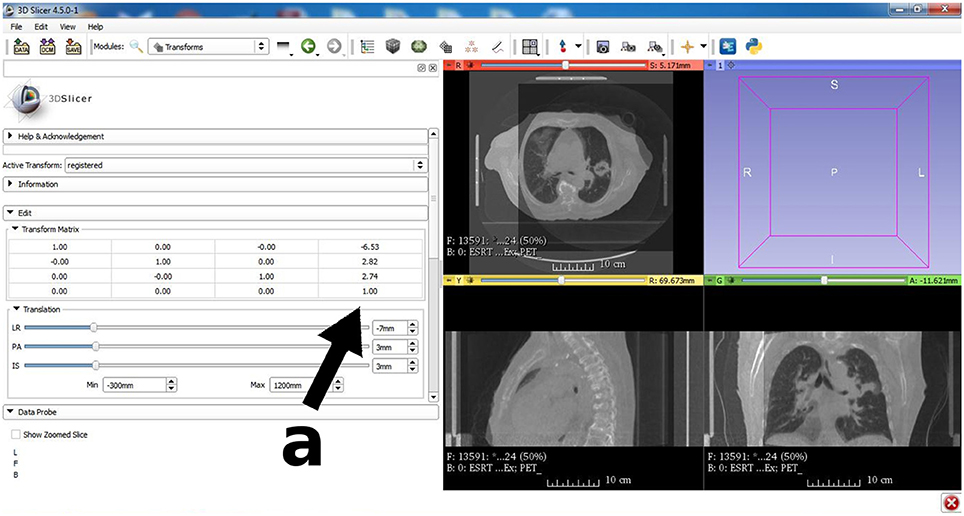Click the yellow slice view pin icon
964x516 pixels.
click(x=447, y=280)
